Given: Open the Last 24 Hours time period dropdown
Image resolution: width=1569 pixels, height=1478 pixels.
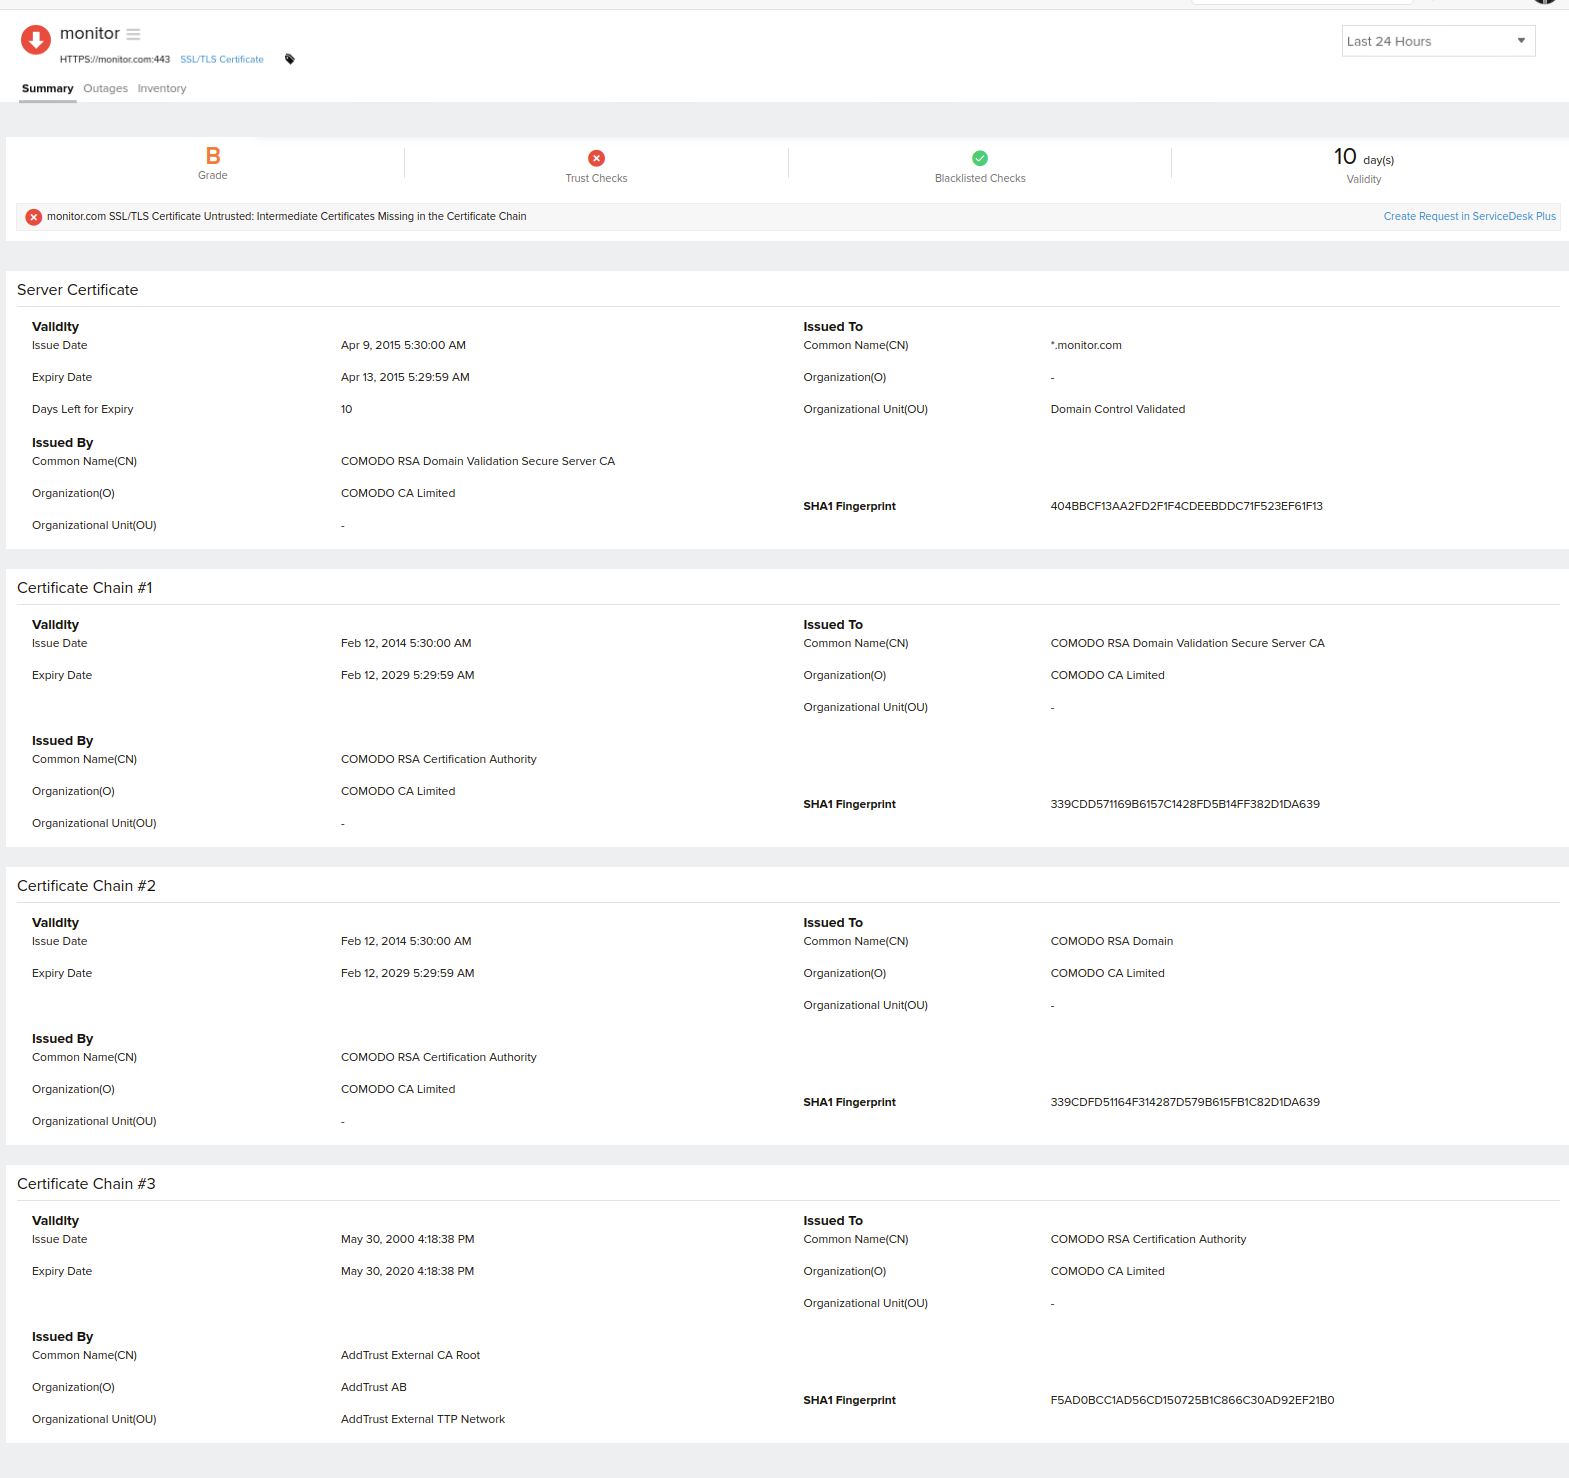Looking at the screenshot, I should [1437, 41].
